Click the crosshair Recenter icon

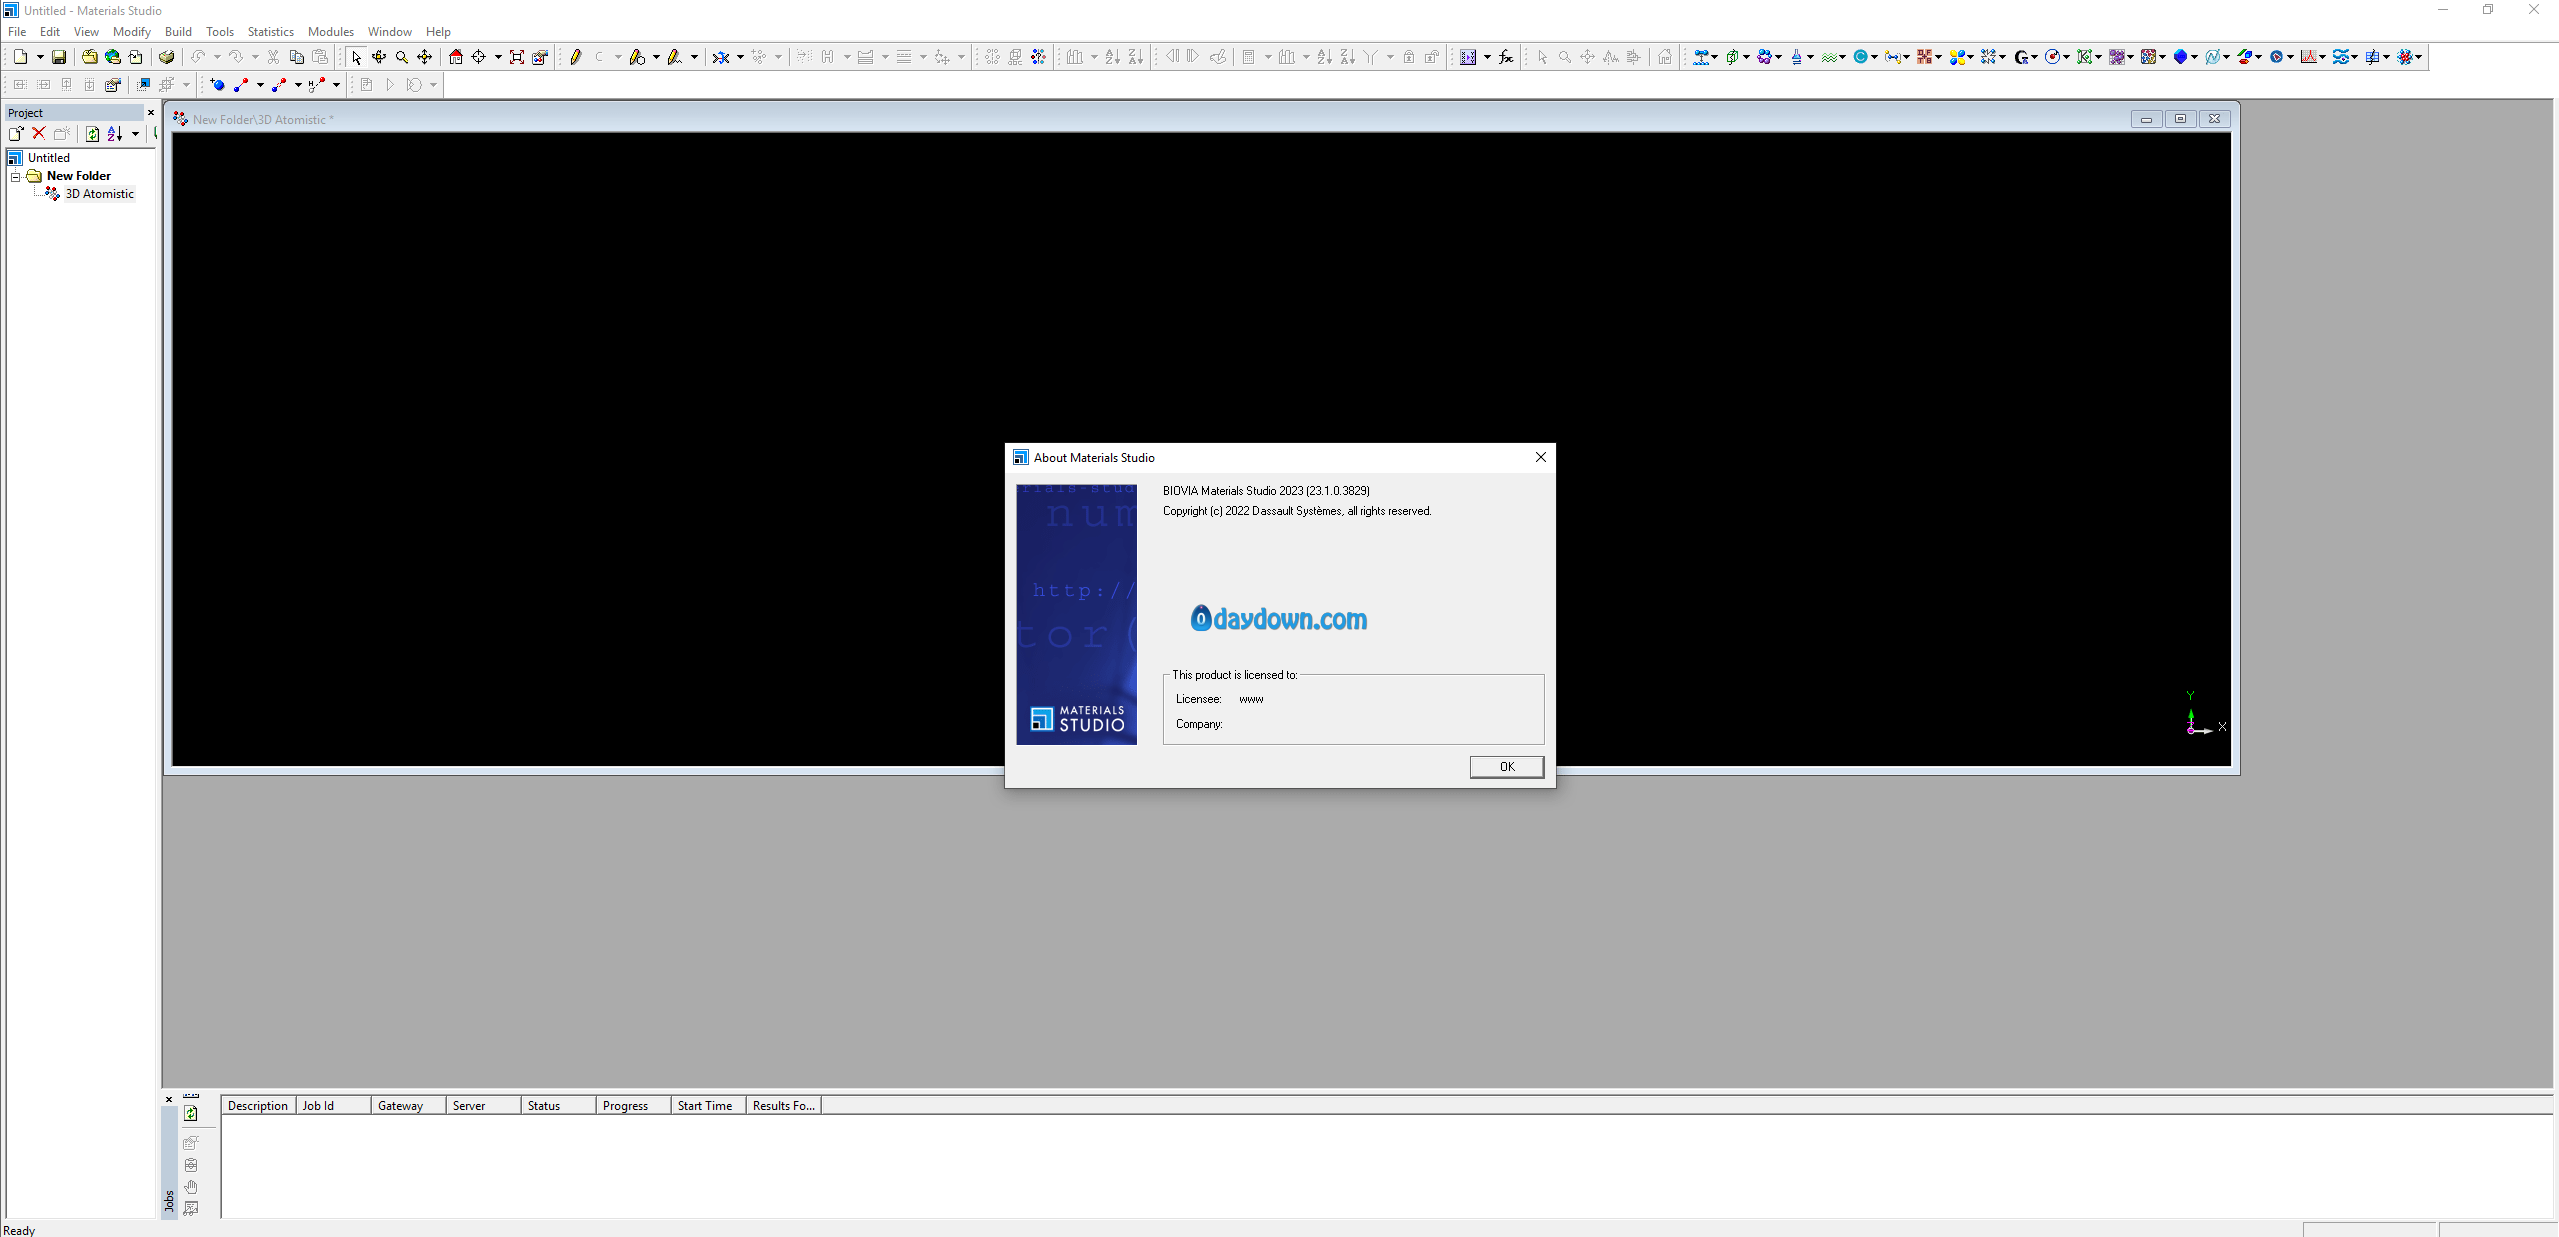tap(479, 57)
